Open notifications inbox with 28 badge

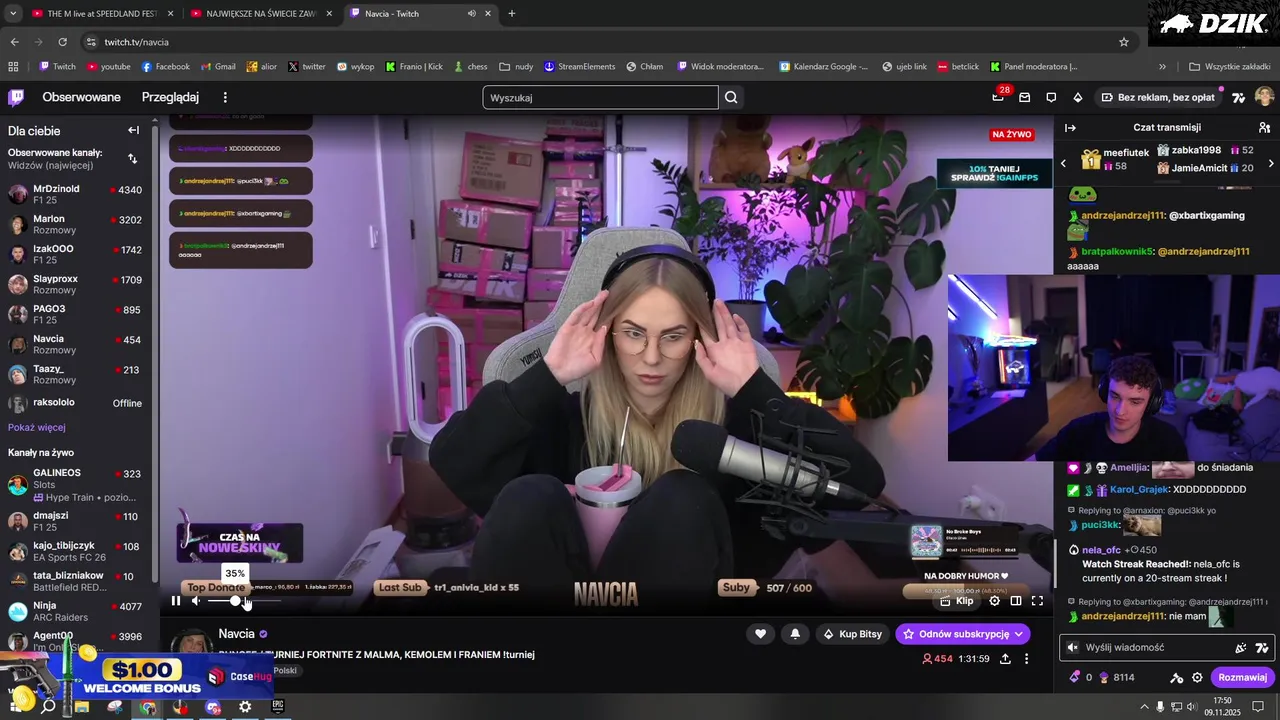998,97
